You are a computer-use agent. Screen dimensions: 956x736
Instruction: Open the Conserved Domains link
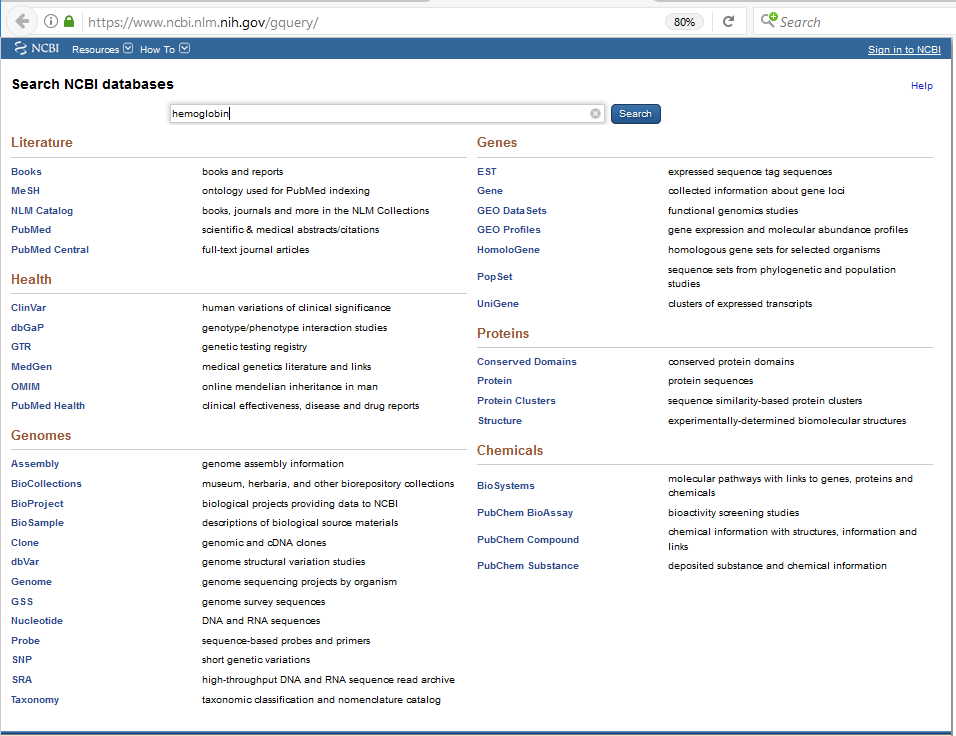coord(526,362)
